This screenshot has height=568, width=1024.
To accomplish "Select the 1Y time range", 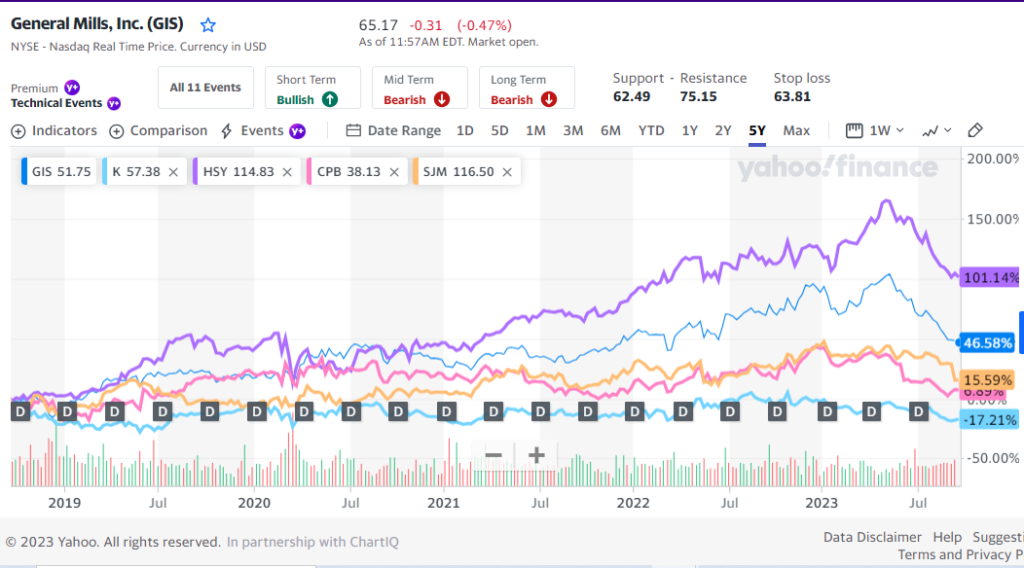I will point(690,131).
